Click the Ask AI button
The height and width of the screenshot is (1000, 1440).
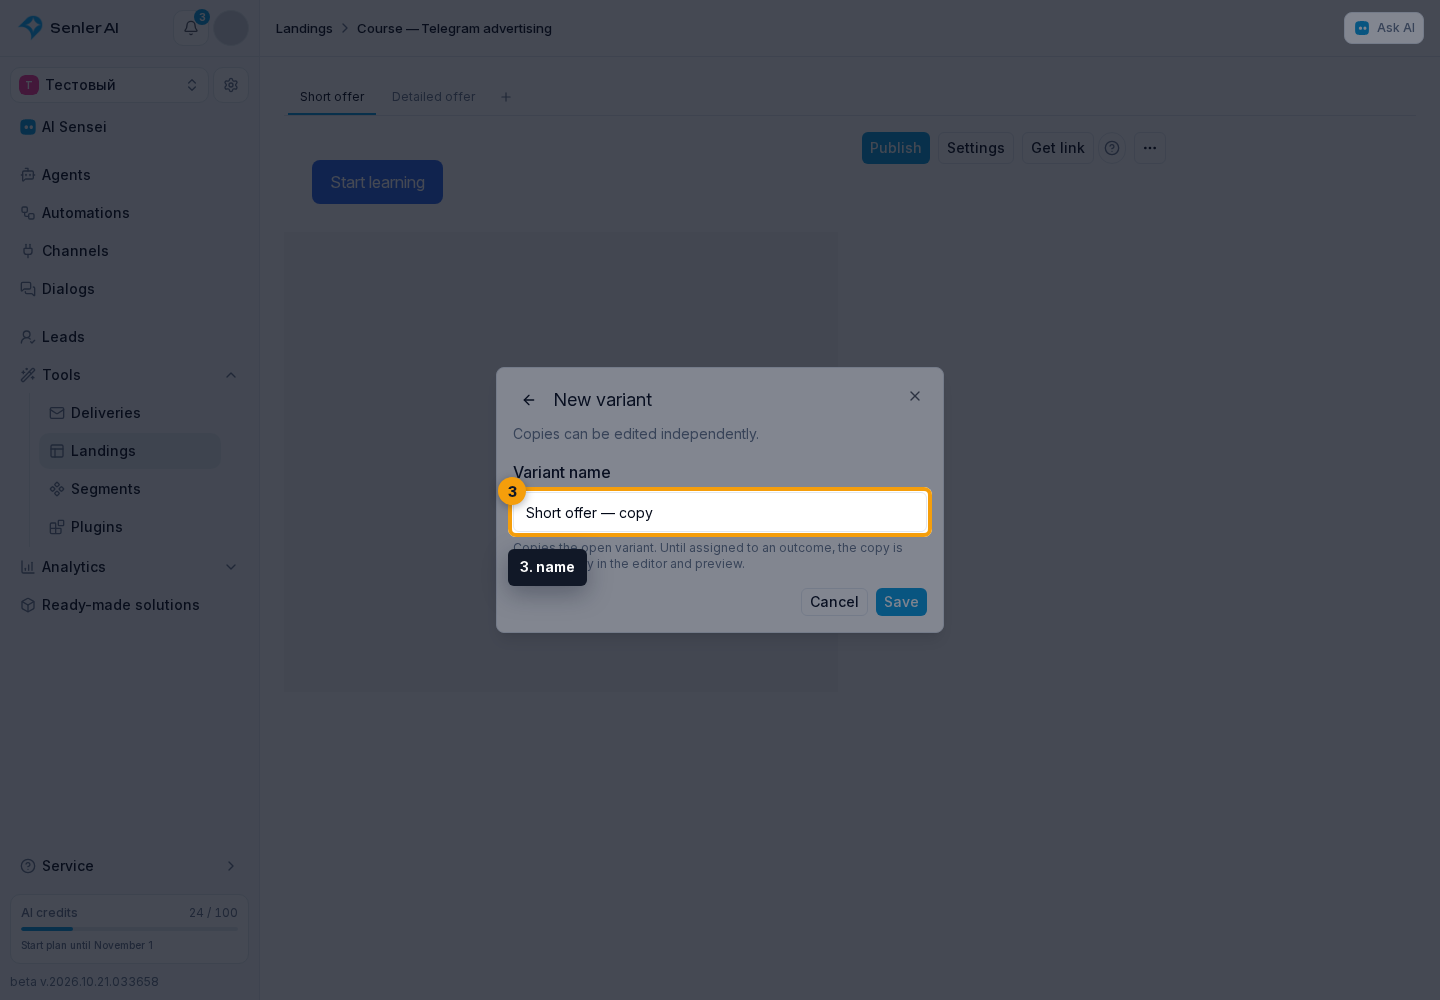point(1384,28)
